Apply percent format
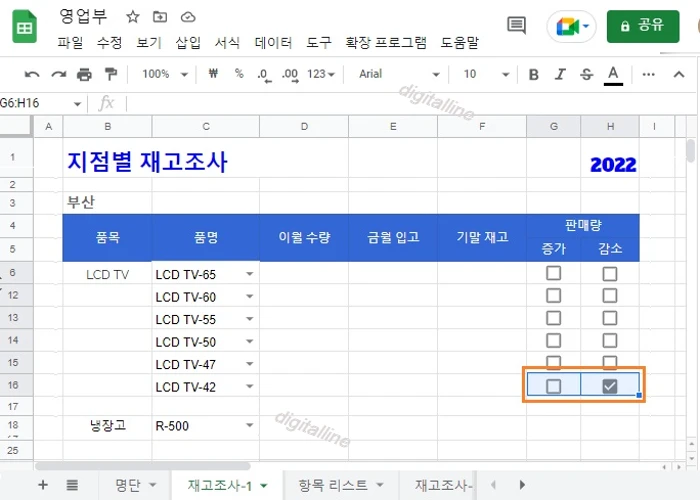 pos(239,73)
